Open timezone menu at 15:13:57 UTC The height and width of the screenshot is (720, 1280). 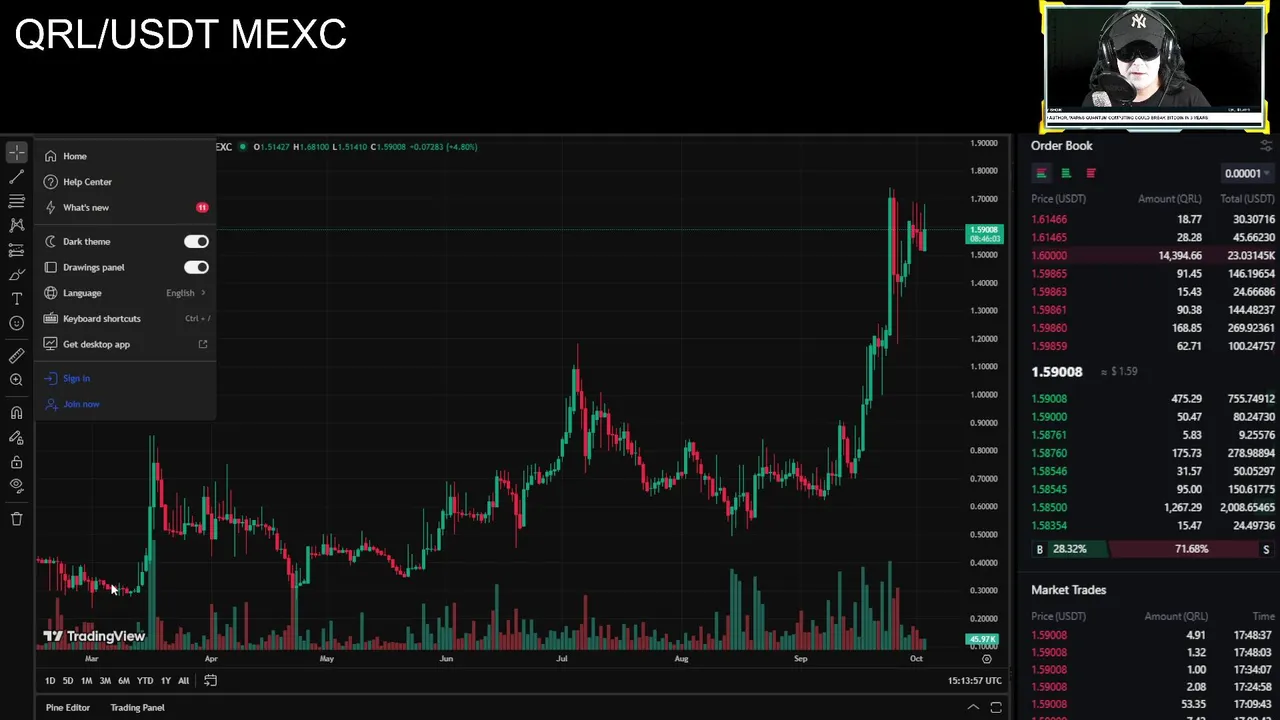coord(975,681)
